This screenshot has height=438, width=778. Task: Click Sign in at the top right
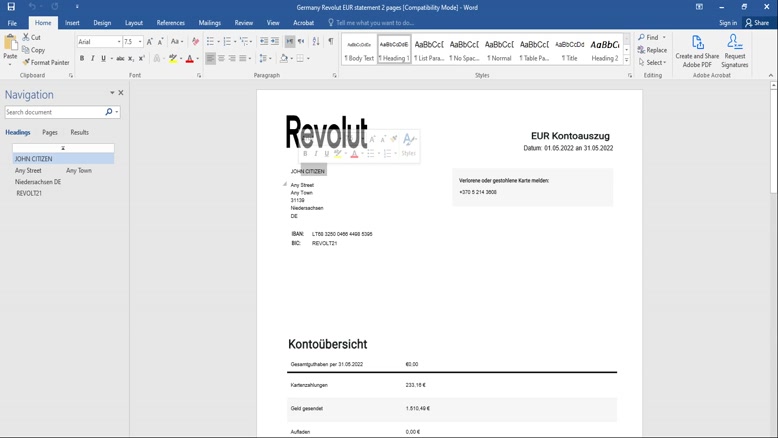pyautogui.click(x=727, y=22)
